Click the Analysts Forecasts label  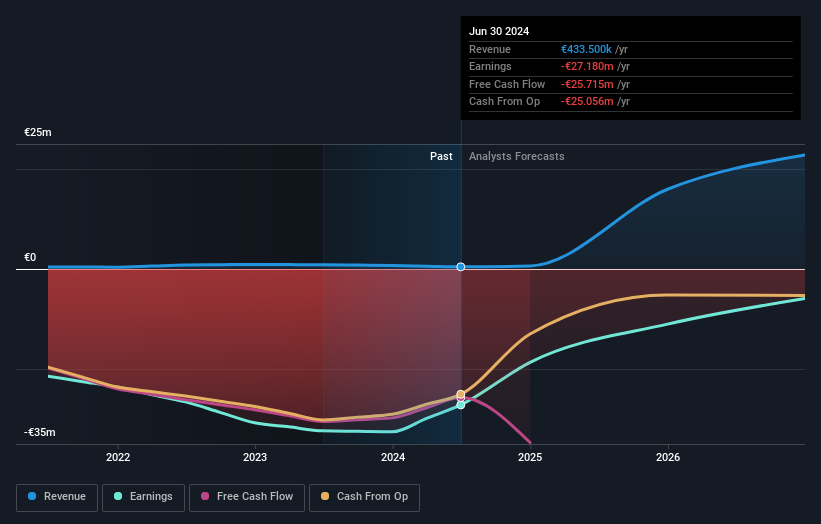pyautogui.click(x=517, y=157)
